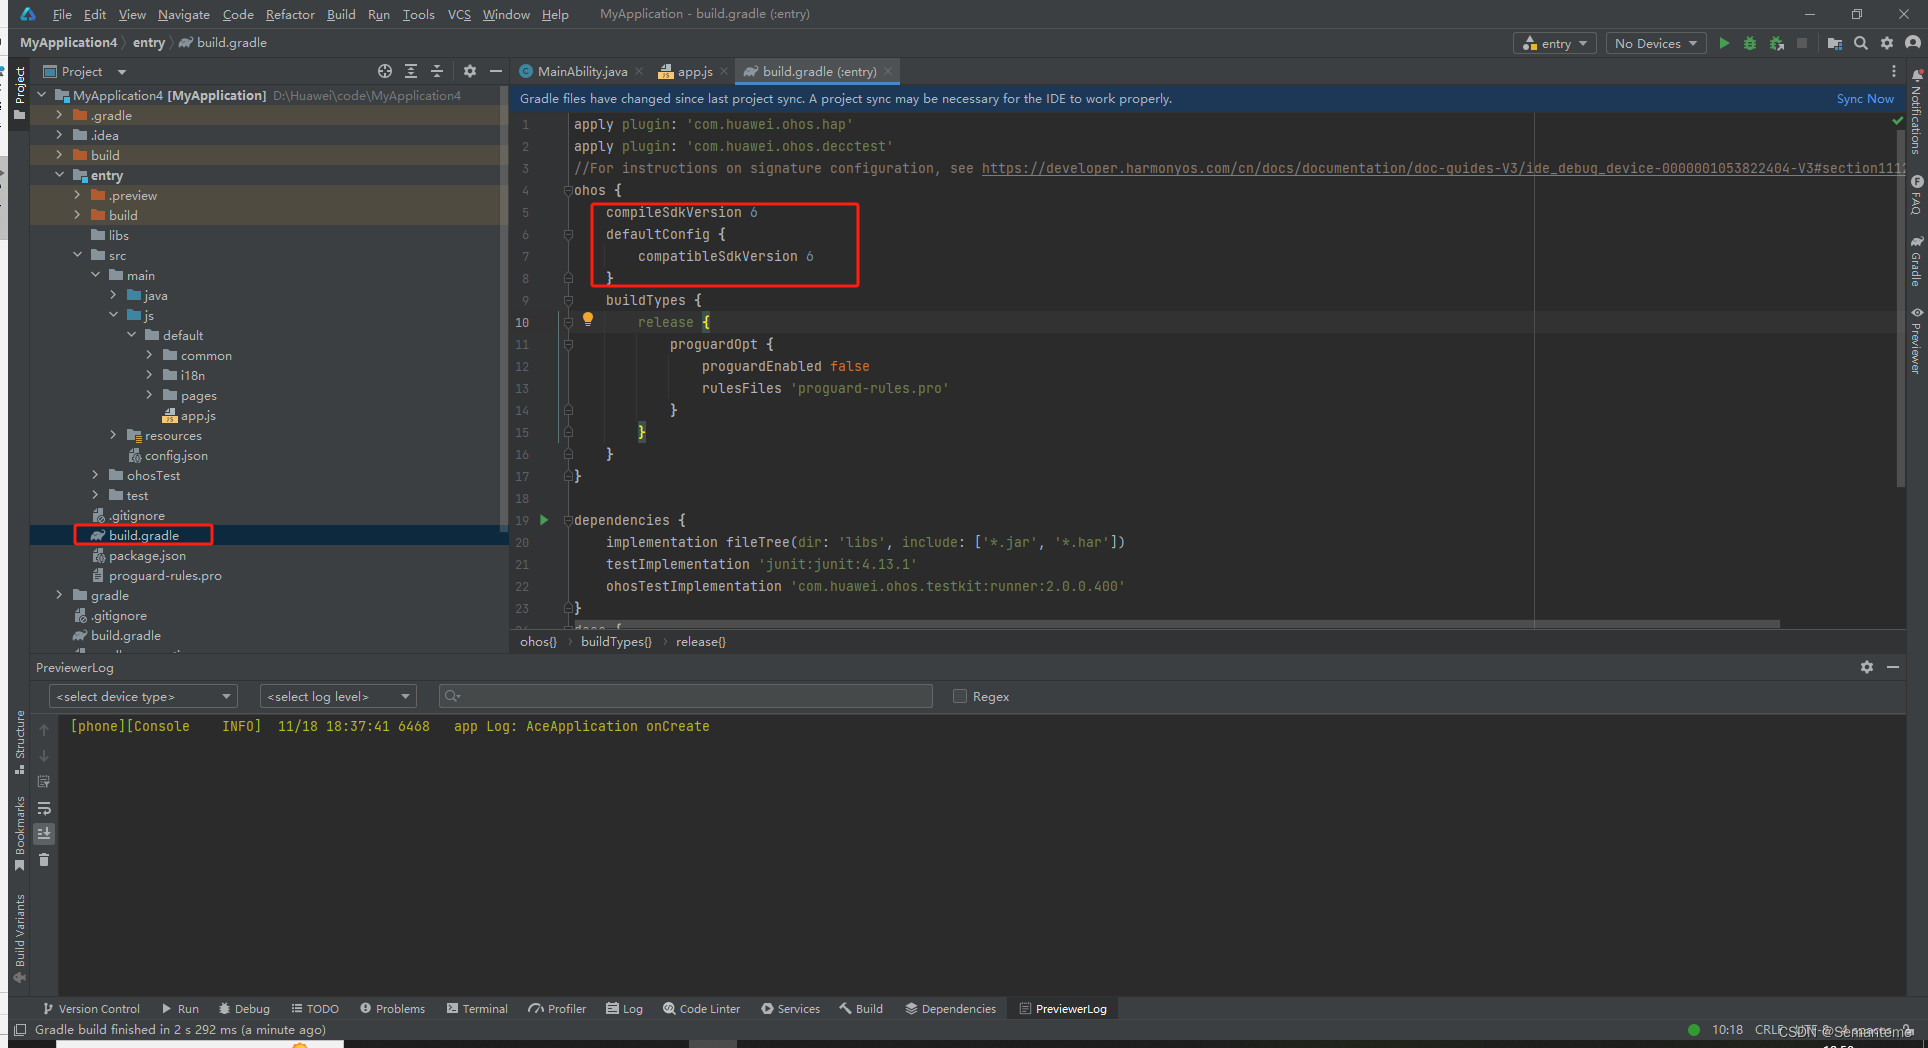Open Project panel options gear
1928x1048 pixels.
tap(470, 71)
